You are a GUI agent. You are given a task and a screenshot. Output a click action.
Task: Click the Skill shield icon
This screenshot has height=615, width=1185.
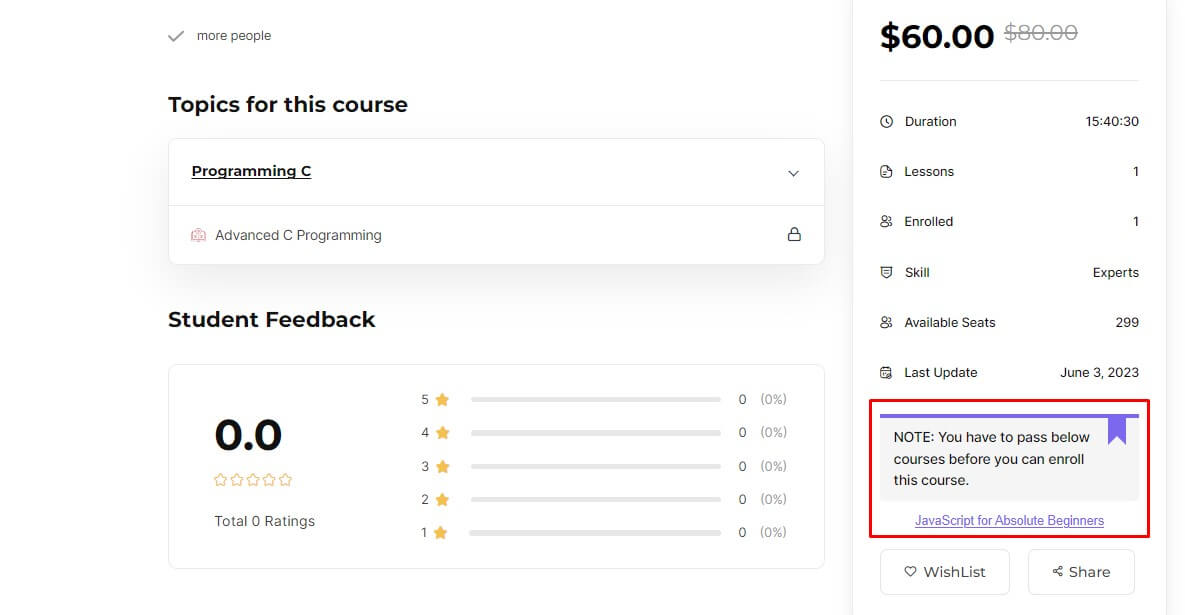pyautogui.click(x=886, y=272)
